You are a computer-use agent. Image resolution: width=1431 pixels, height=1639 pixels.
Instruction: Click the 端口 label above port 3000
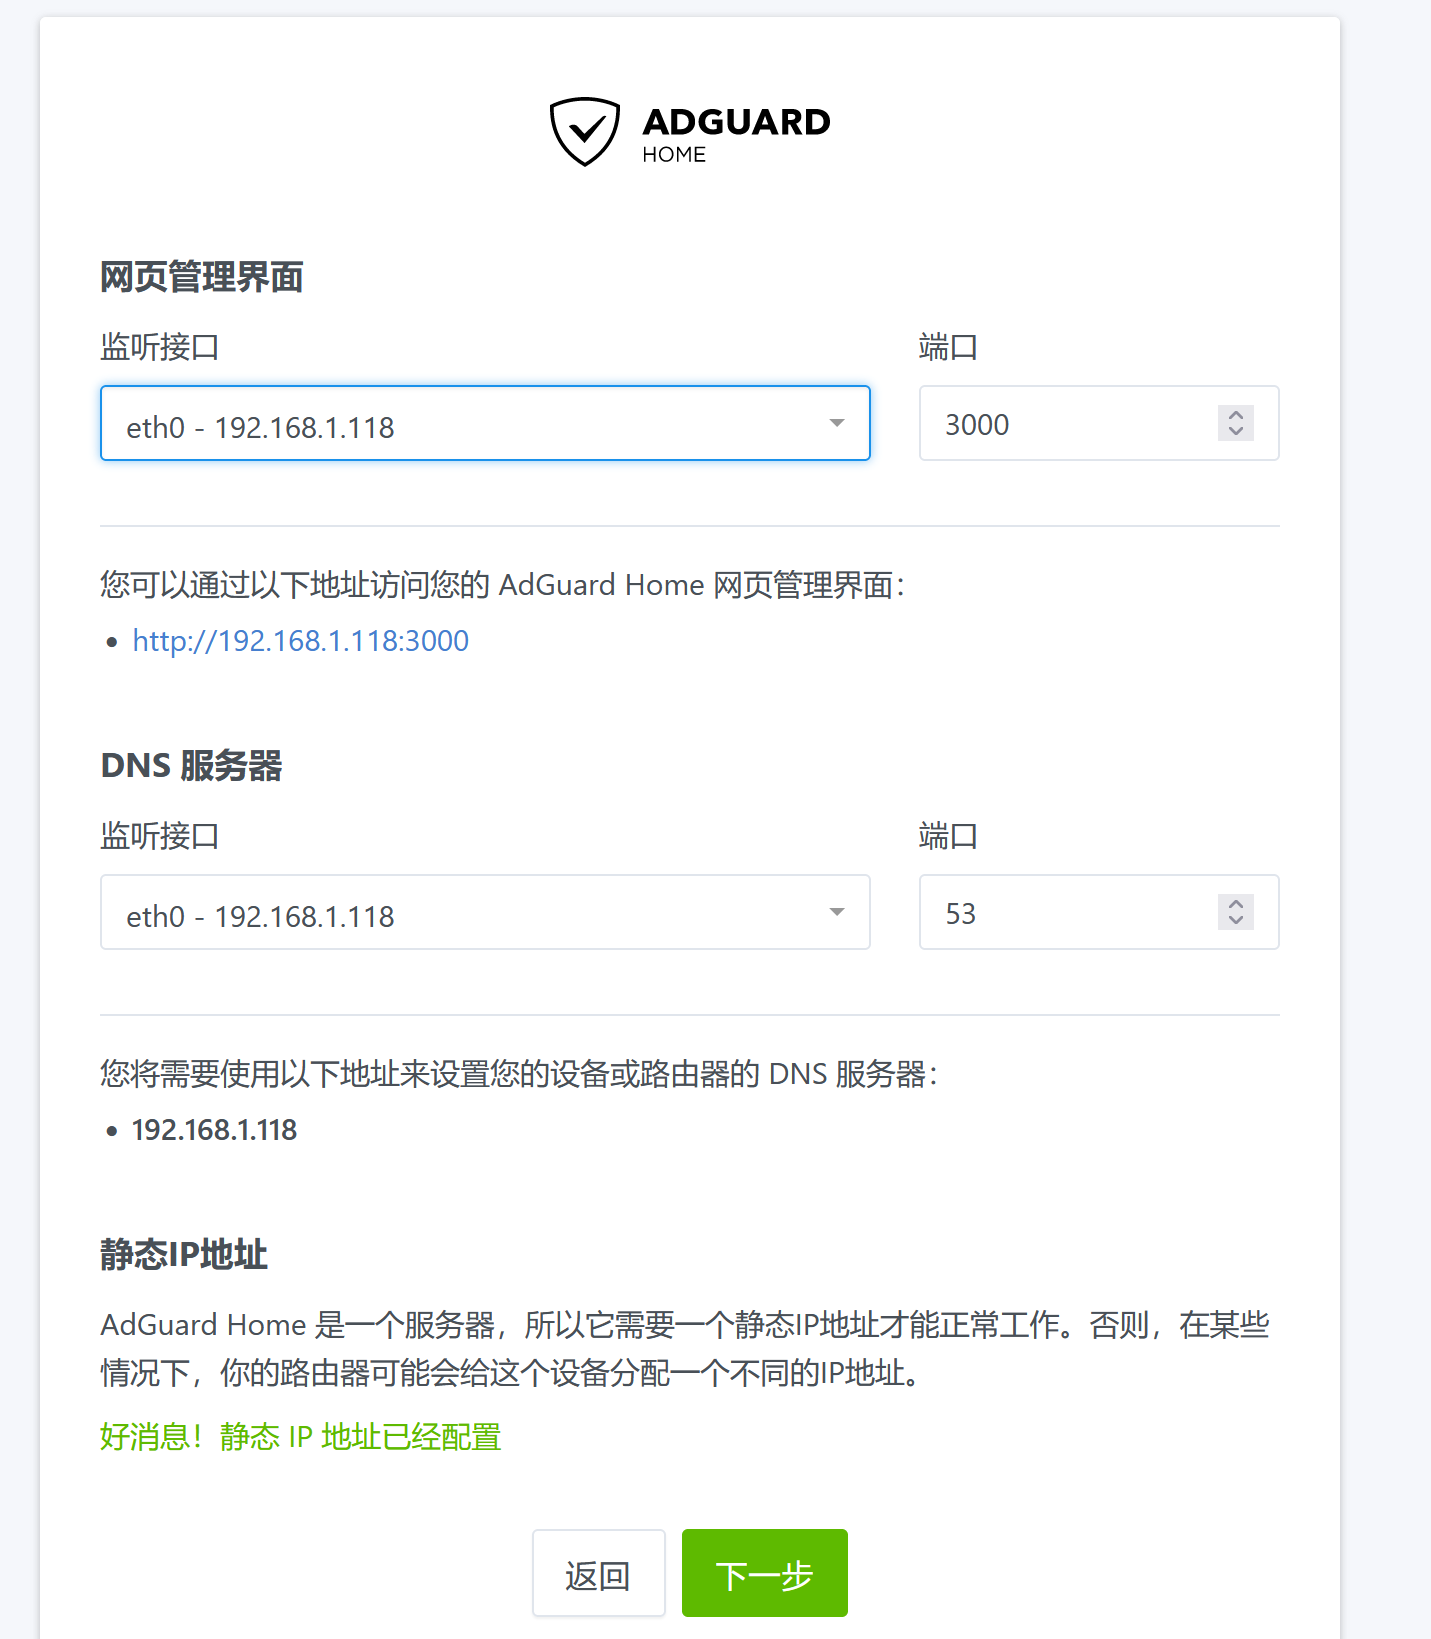point(947,347)
